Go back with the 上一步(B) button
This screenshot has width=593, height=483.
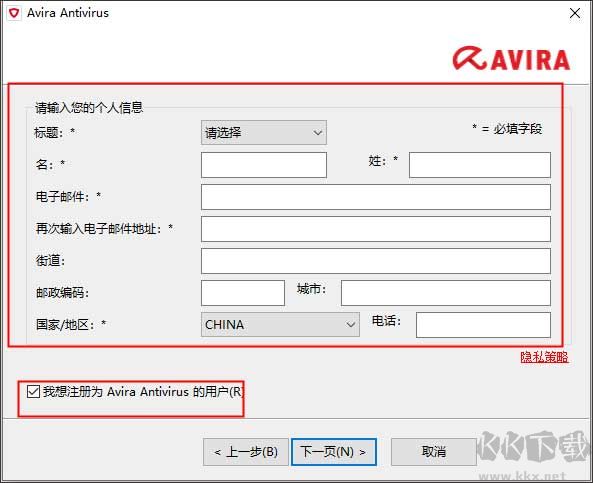[246, 452]
